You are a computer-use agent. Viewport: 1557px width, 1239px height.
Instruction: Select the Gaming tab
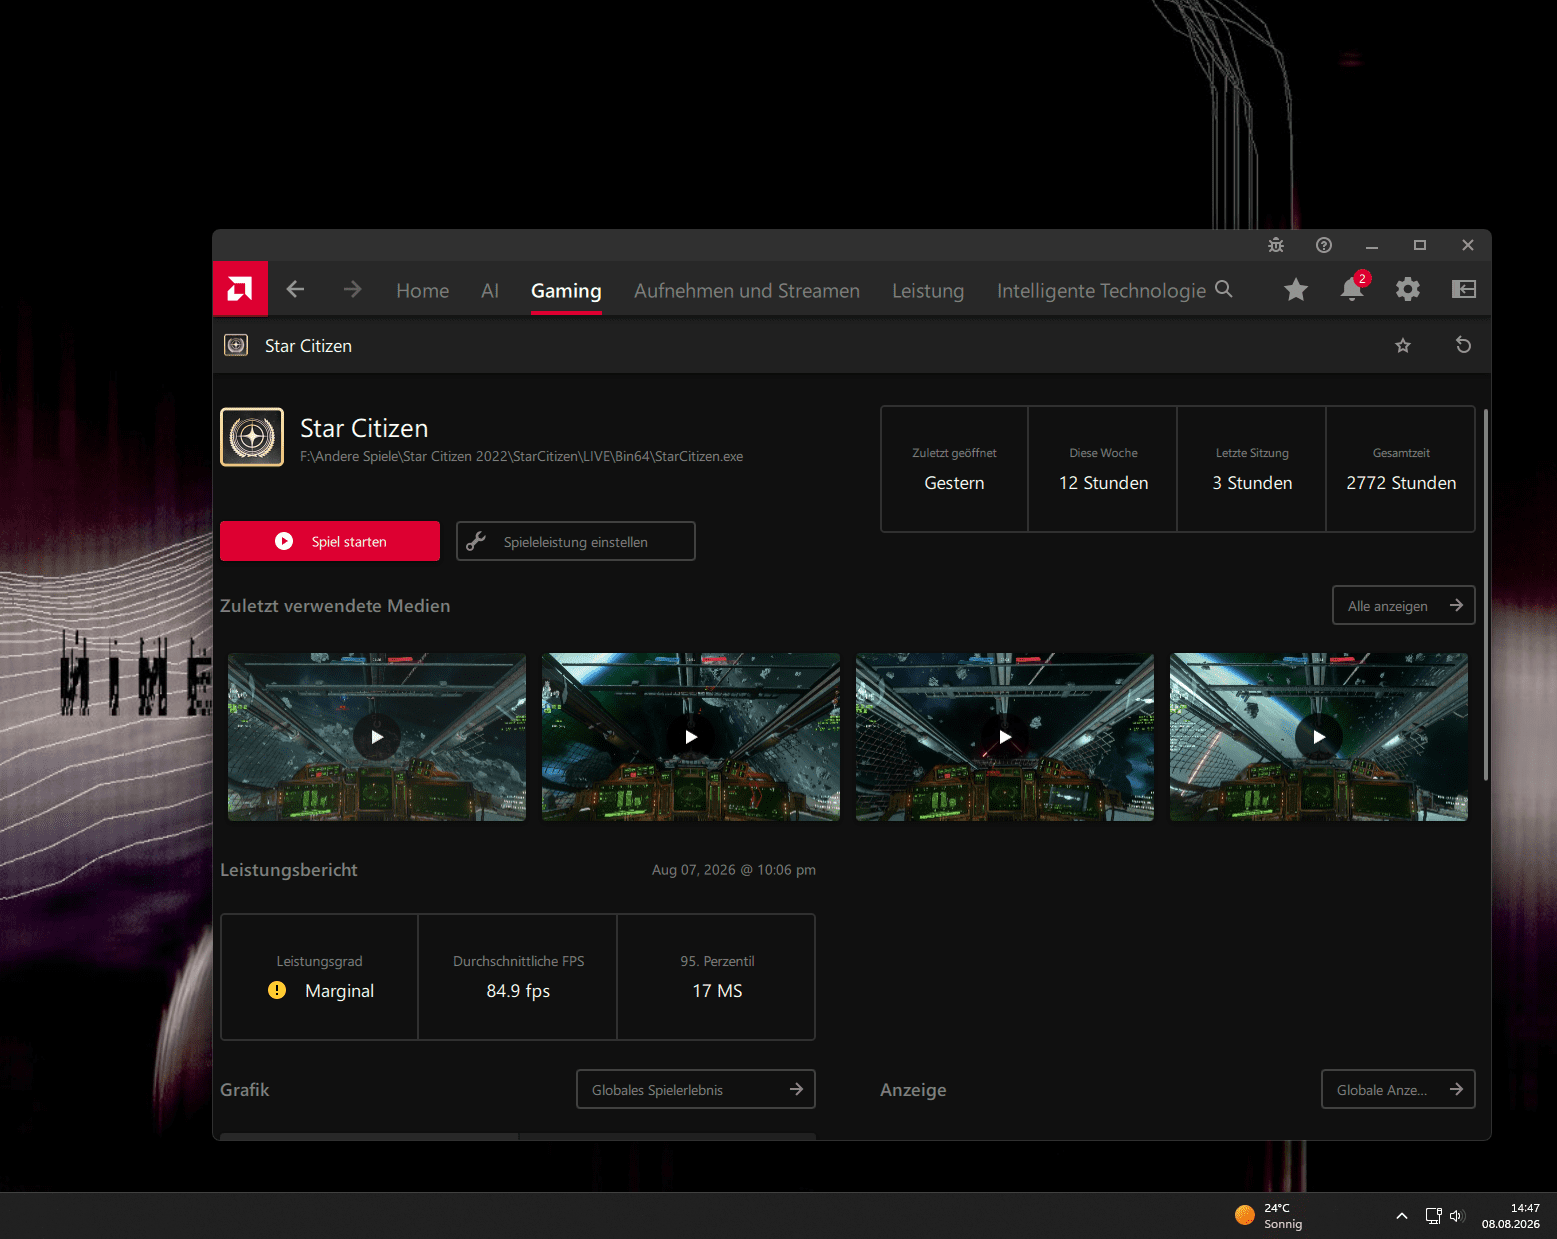click(x=566, y=291)
